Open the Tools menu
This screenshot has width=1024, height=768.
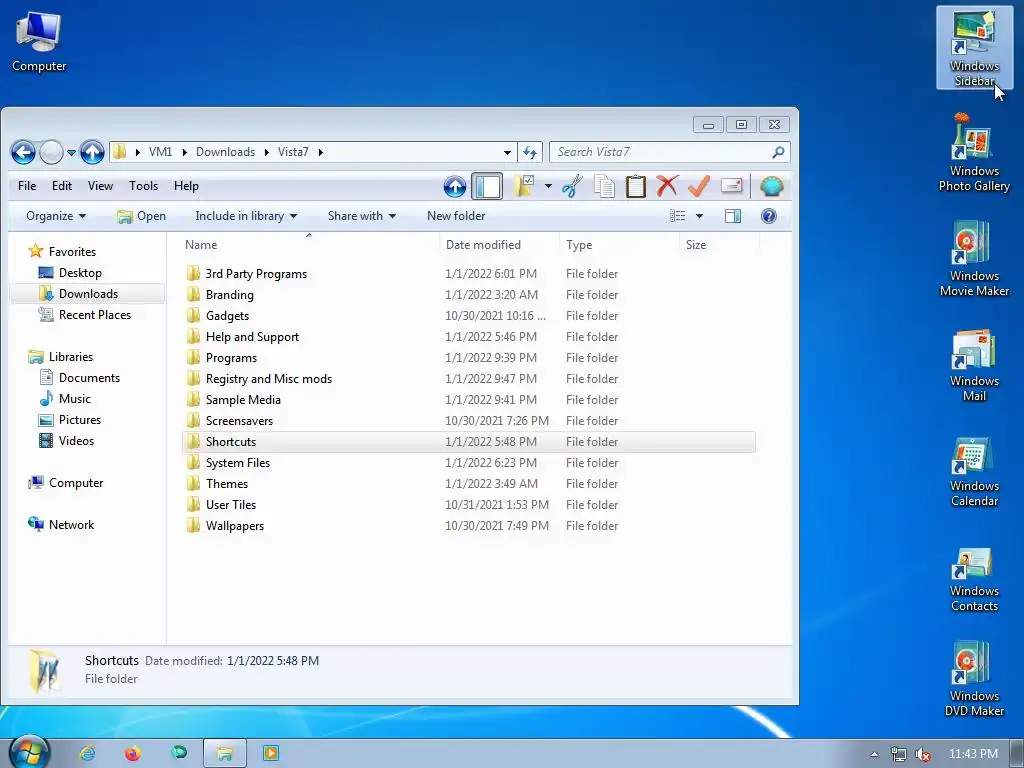click(x=144, y=186)
